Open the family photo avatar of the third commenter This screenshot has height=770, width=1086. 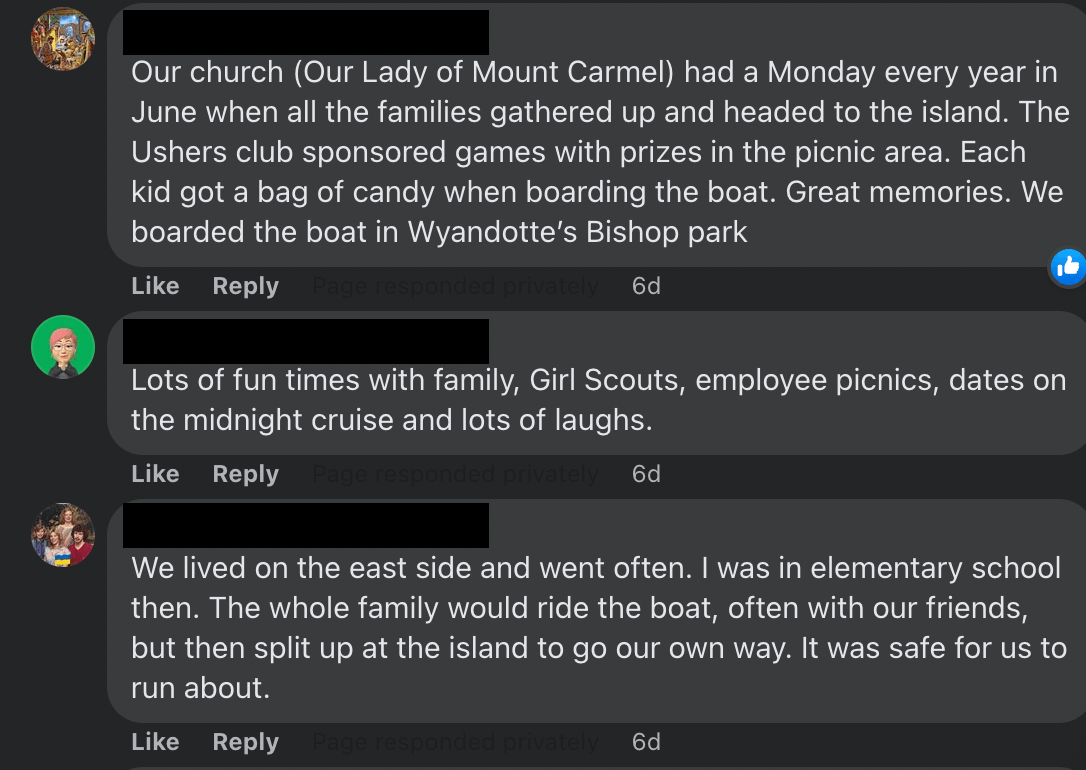tap(63, 534)
